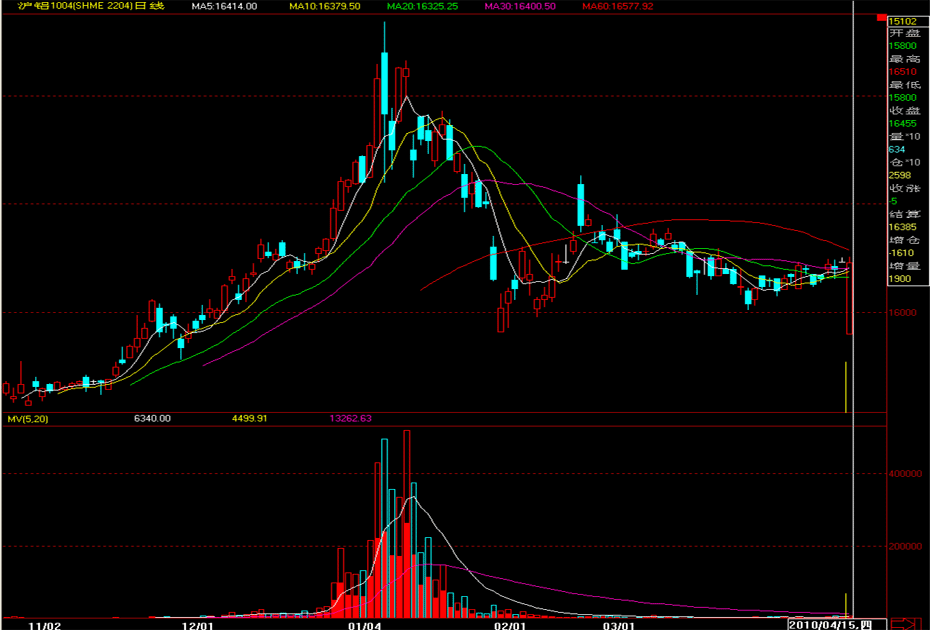The image size is (930, 630).
Task: Click the 16000 price axis label
Action: coord(902,313)
